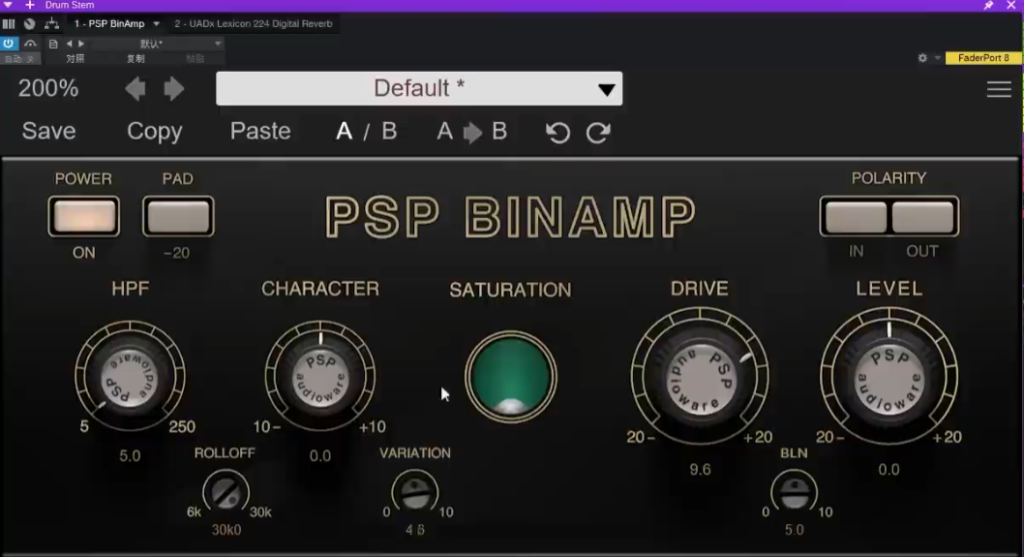Click the round knob icon in host toolbar

(x=29, y=24)
